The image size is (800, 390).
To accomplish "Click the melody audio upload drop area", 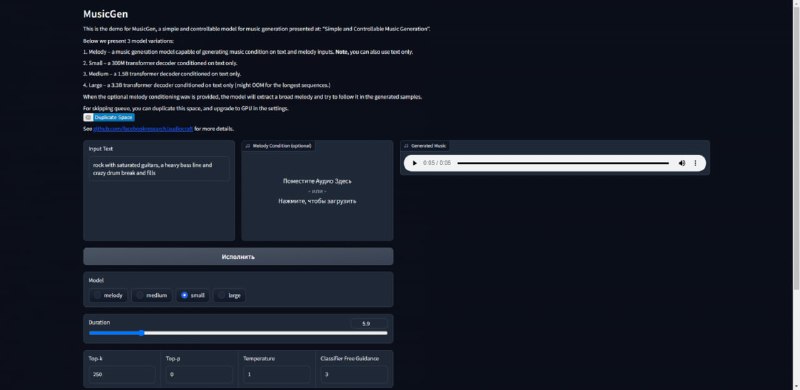I will tap(317, 191).
